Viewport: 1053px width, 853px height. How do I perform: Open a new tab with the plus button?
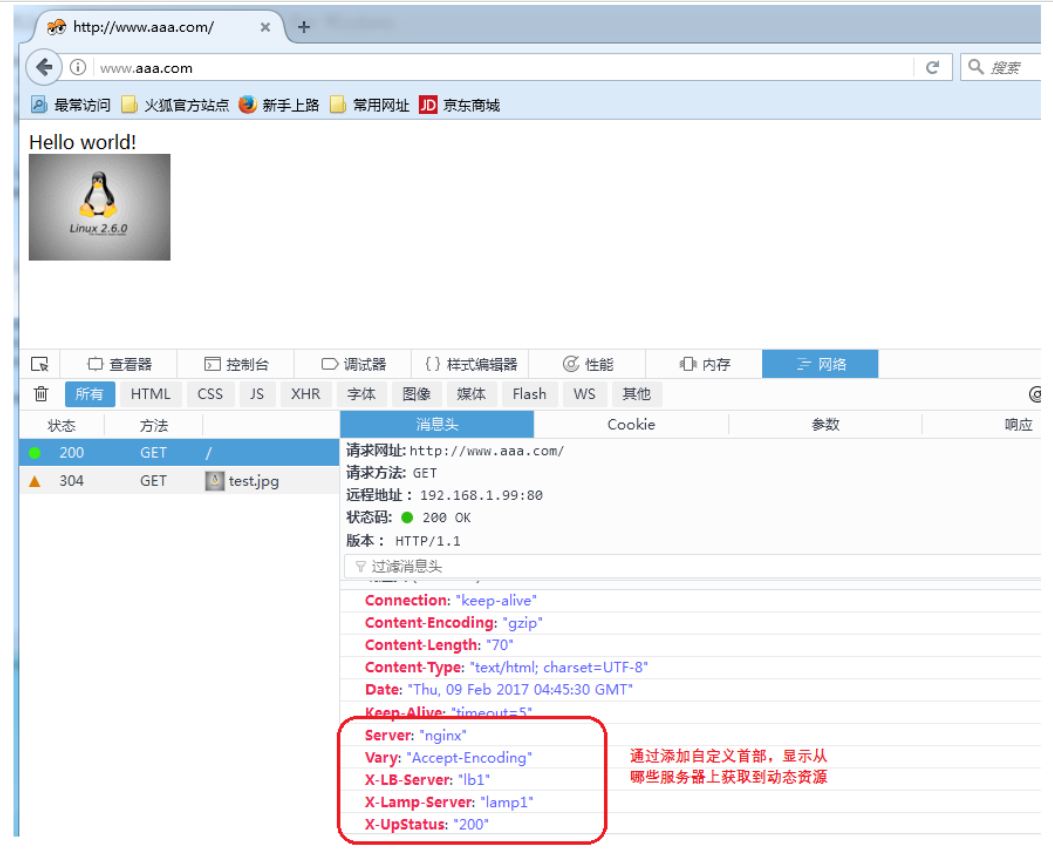pos(304,27)
